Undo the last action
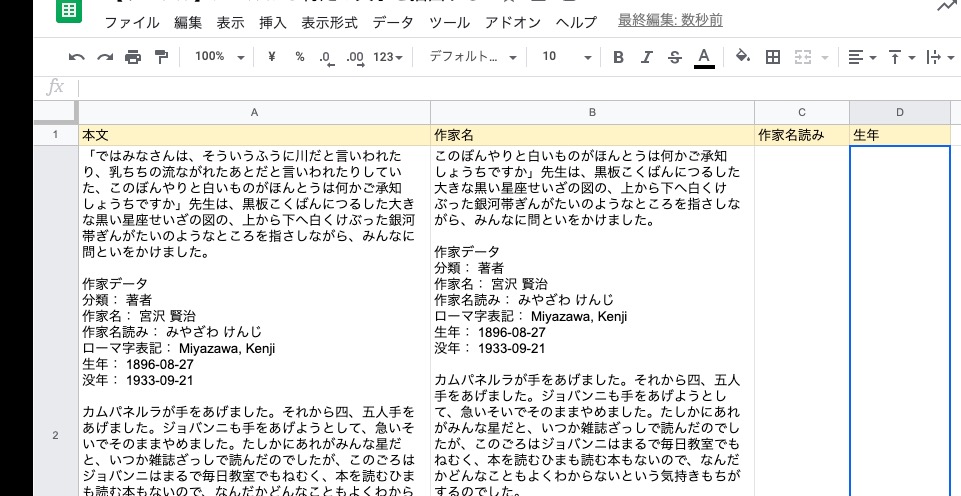Image resolution: width=961 pixels, height=496 pixels. (x=77, y=58)
